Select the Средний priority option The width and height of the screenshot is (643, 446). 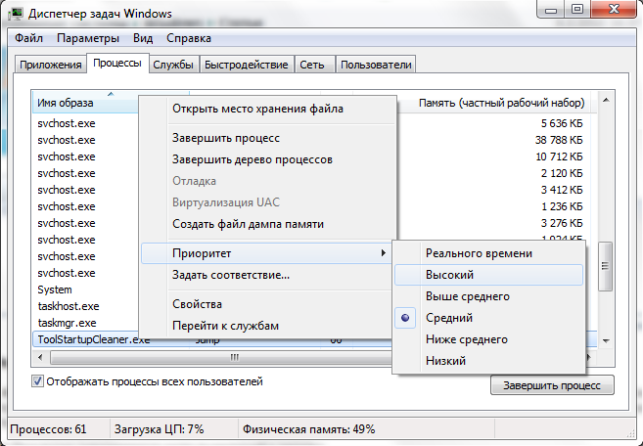tap(488, 318)
